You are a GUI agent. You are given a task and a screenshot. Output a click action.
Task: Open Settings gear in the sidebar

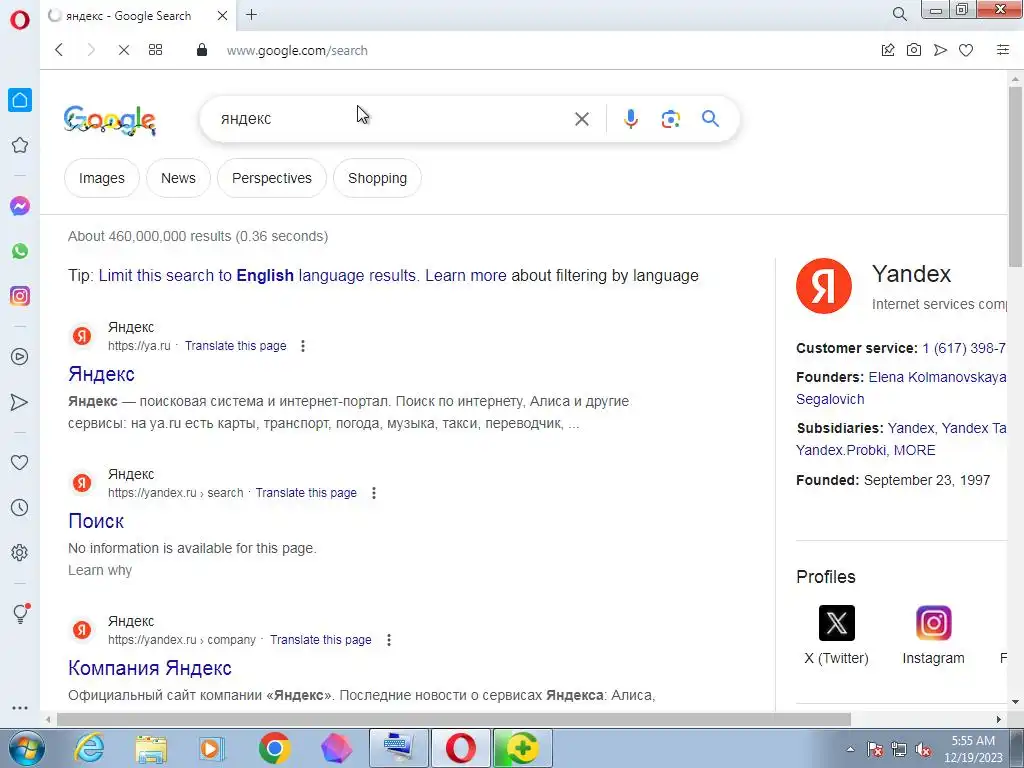[x=20, y=552]
